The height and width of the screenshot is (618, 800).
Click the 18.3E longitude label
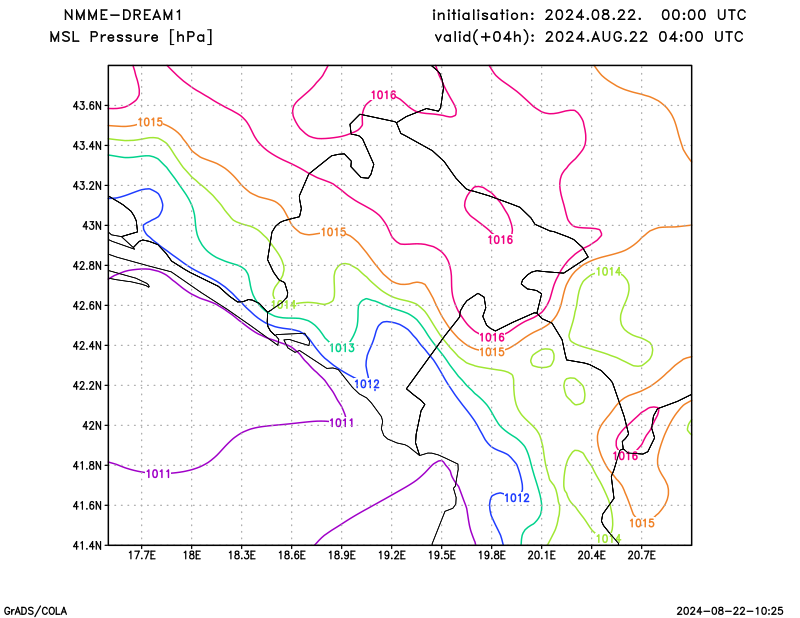point(241,555)
